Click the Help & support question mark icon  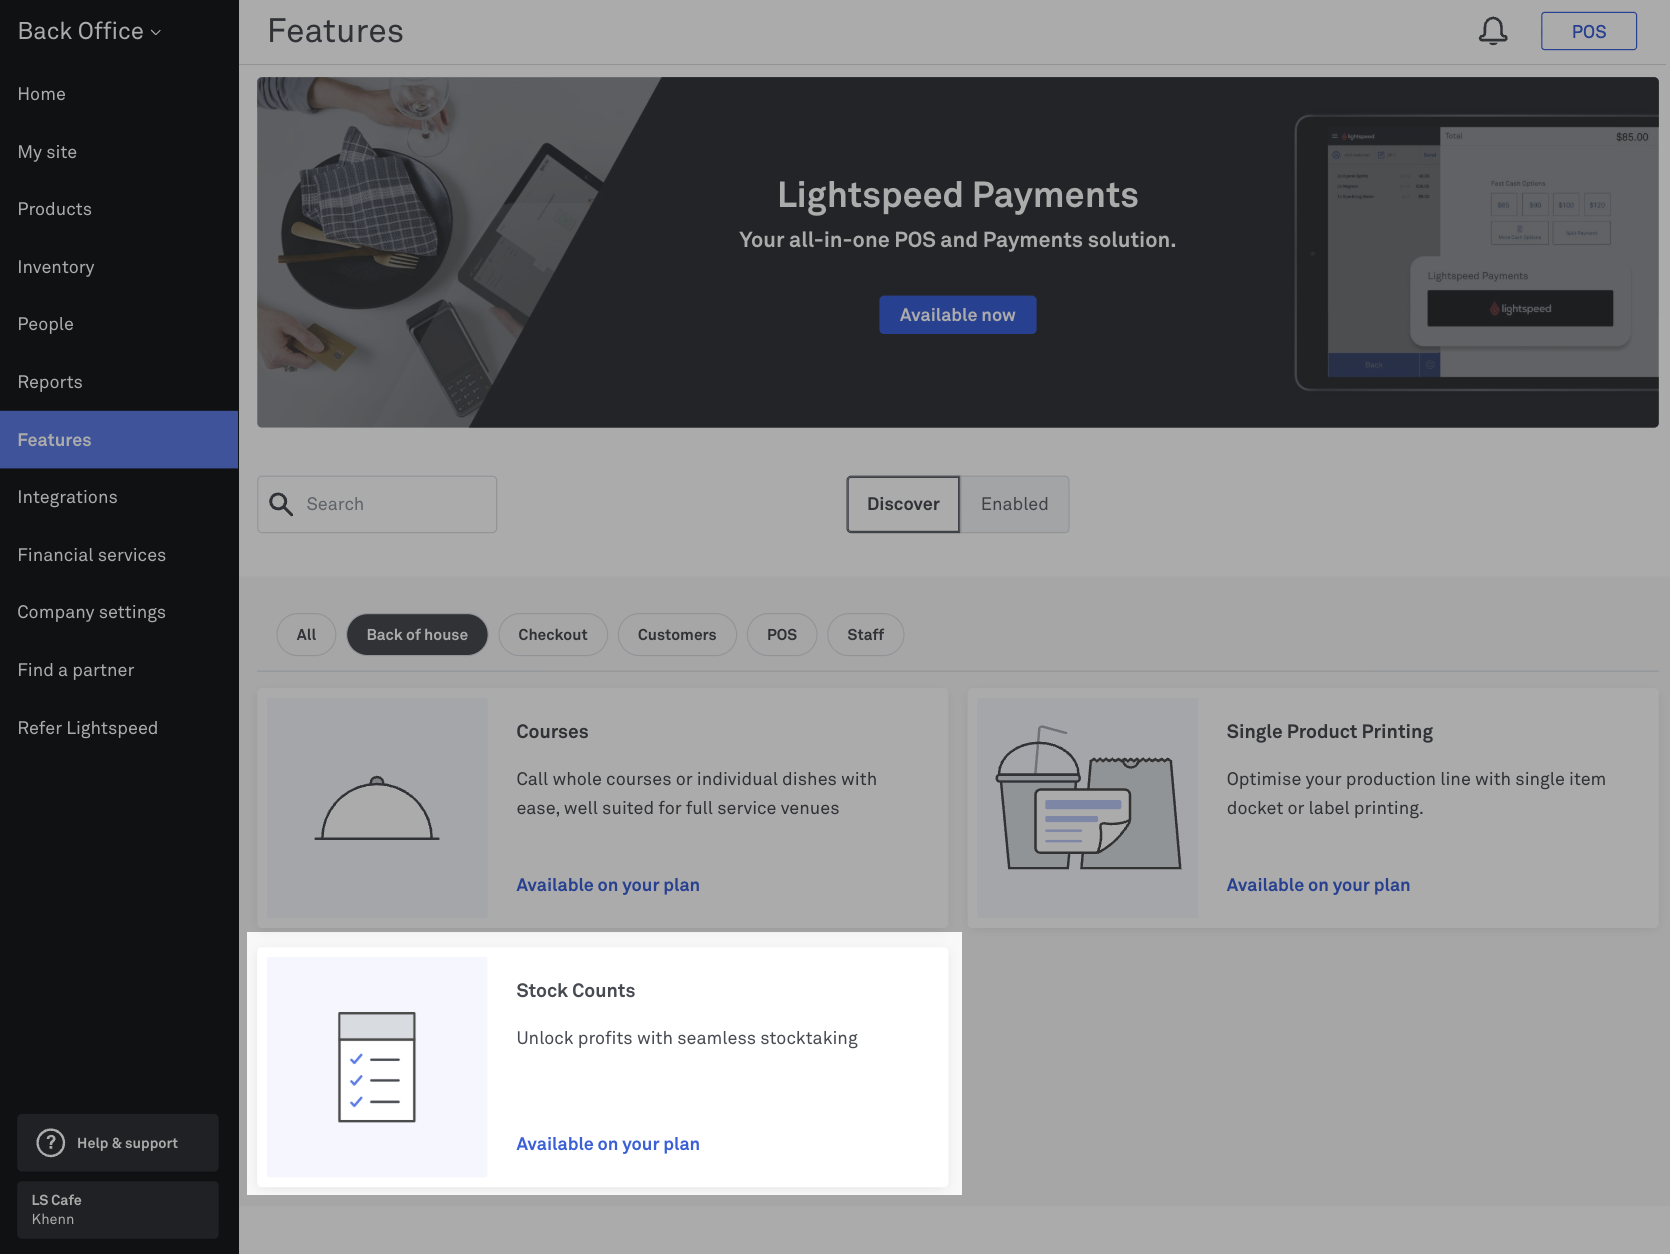(50, 1142)
